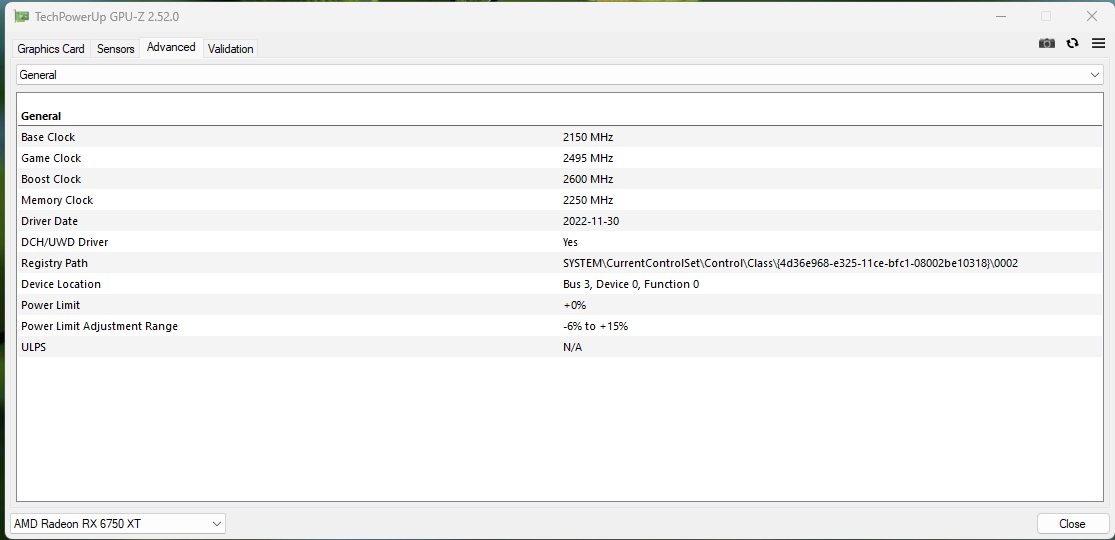Click the 2495 MHz value
This screenshot has width=1115, height=540.
[x=587, y=158]
